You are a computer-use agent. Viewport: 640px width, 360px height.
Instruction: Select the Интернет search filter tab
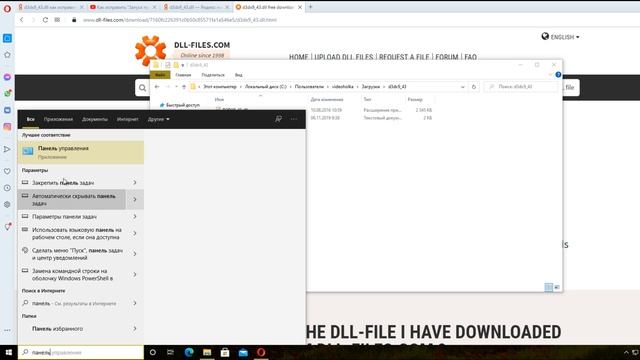[127, 119]
